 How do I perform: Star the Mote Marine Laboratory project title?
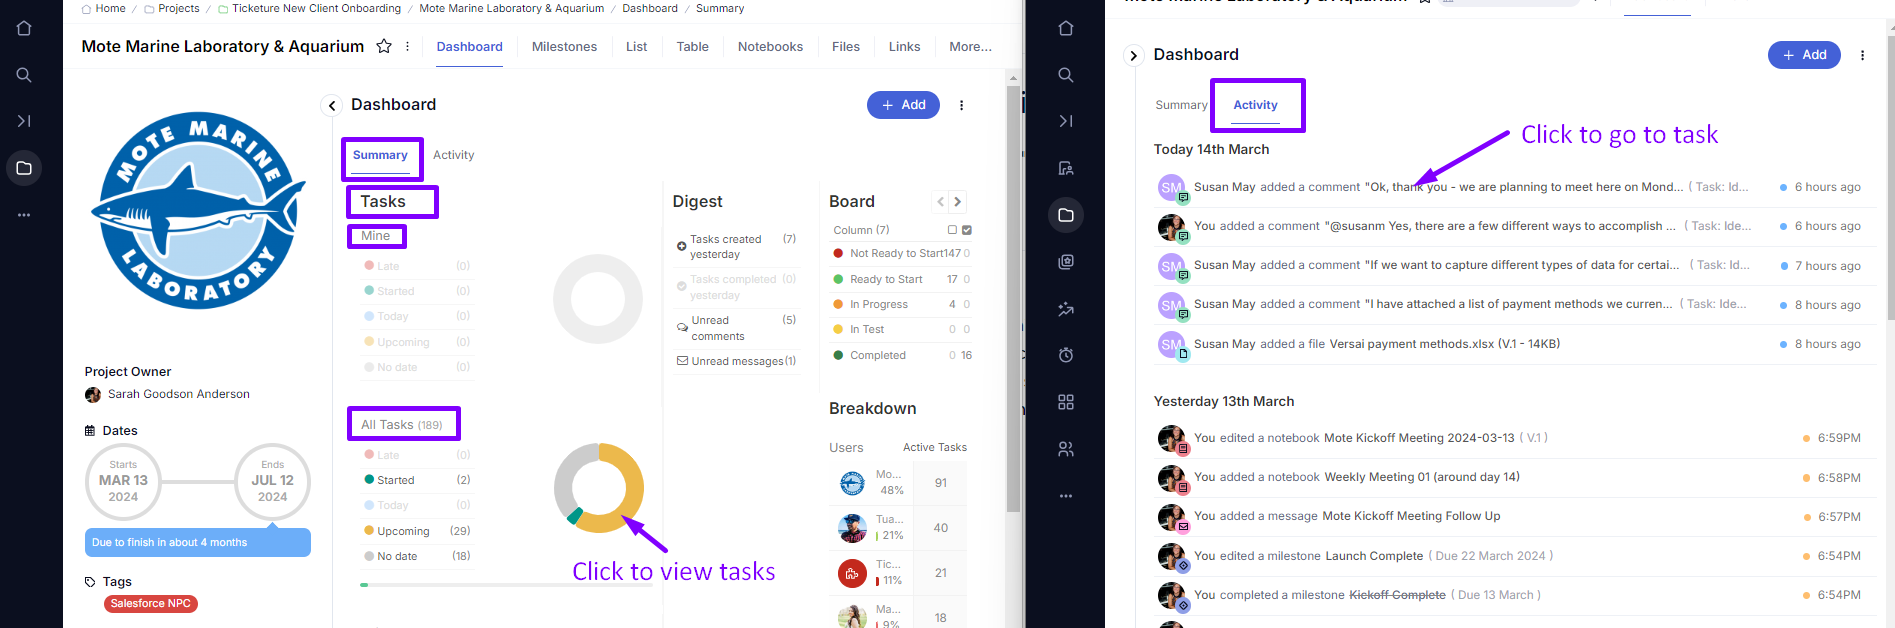(x=384, y=46)
